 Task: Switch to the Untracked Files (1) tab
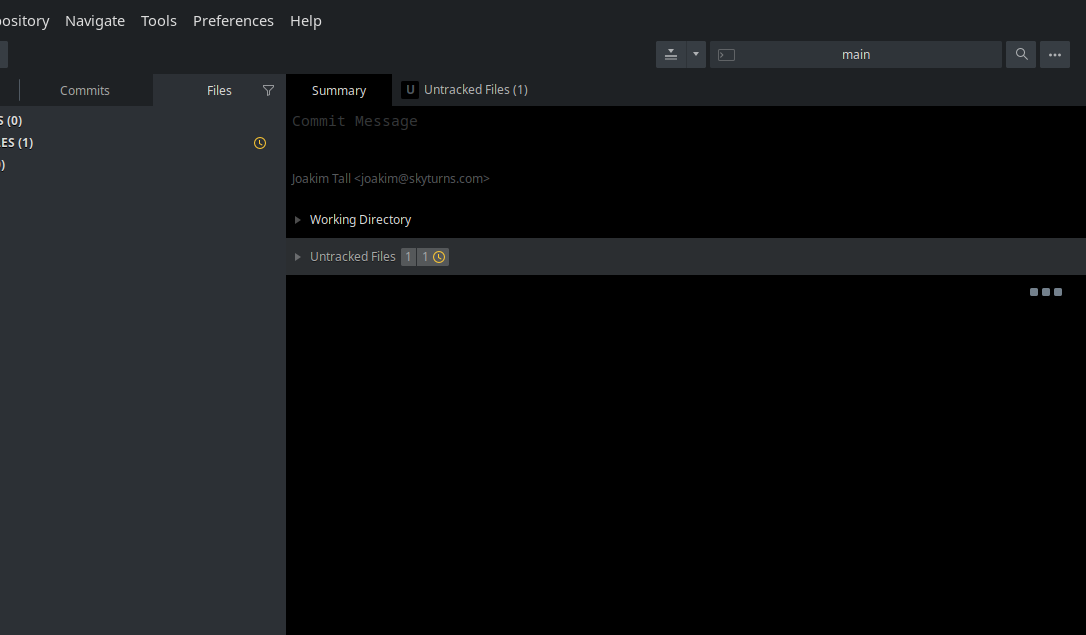(475, 89)
